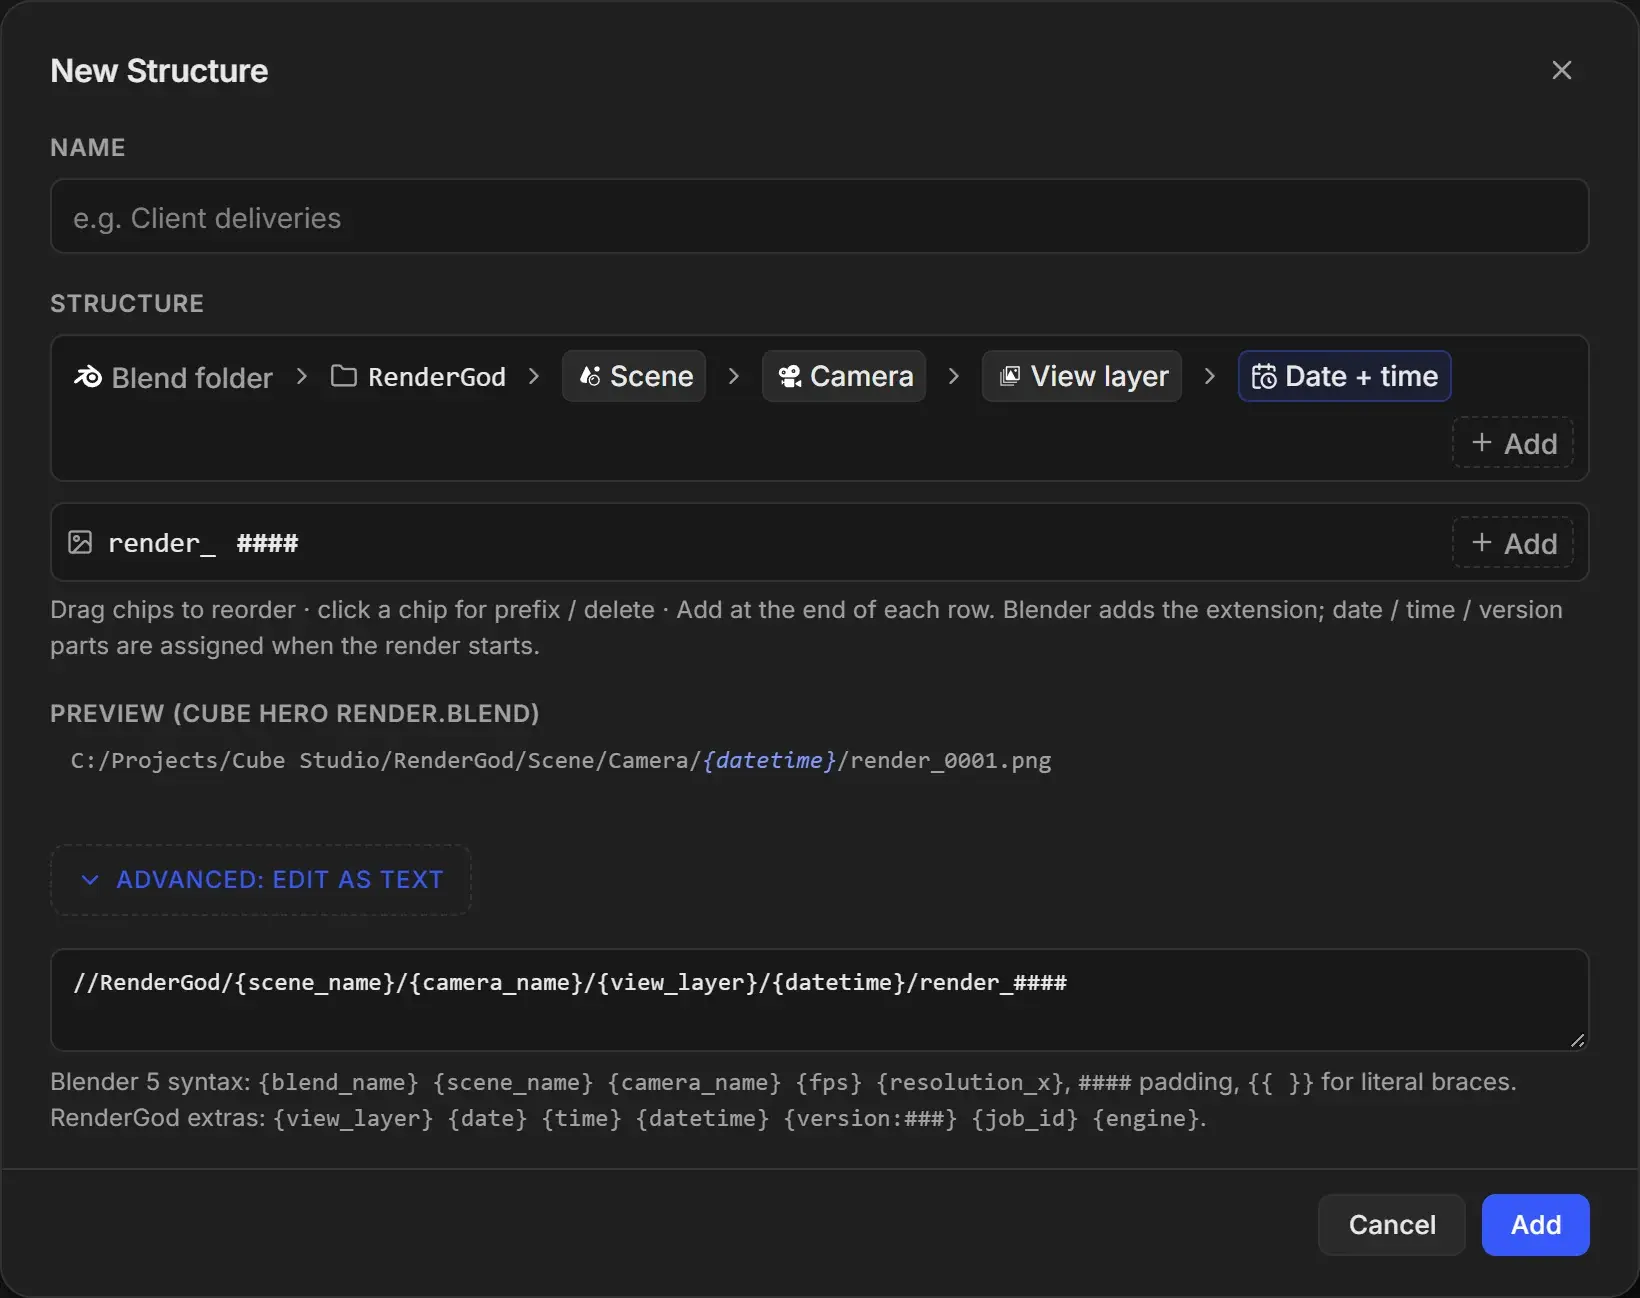Click the STRUCTURE section label
This screenshot has width=1640, height=1298.
(127, 303)
